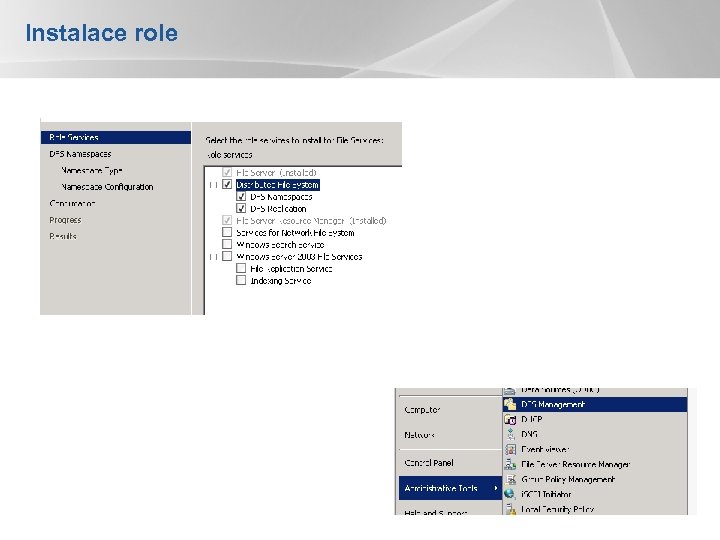
Task: Select Results wizard step
Action: [x=63, y=236]
